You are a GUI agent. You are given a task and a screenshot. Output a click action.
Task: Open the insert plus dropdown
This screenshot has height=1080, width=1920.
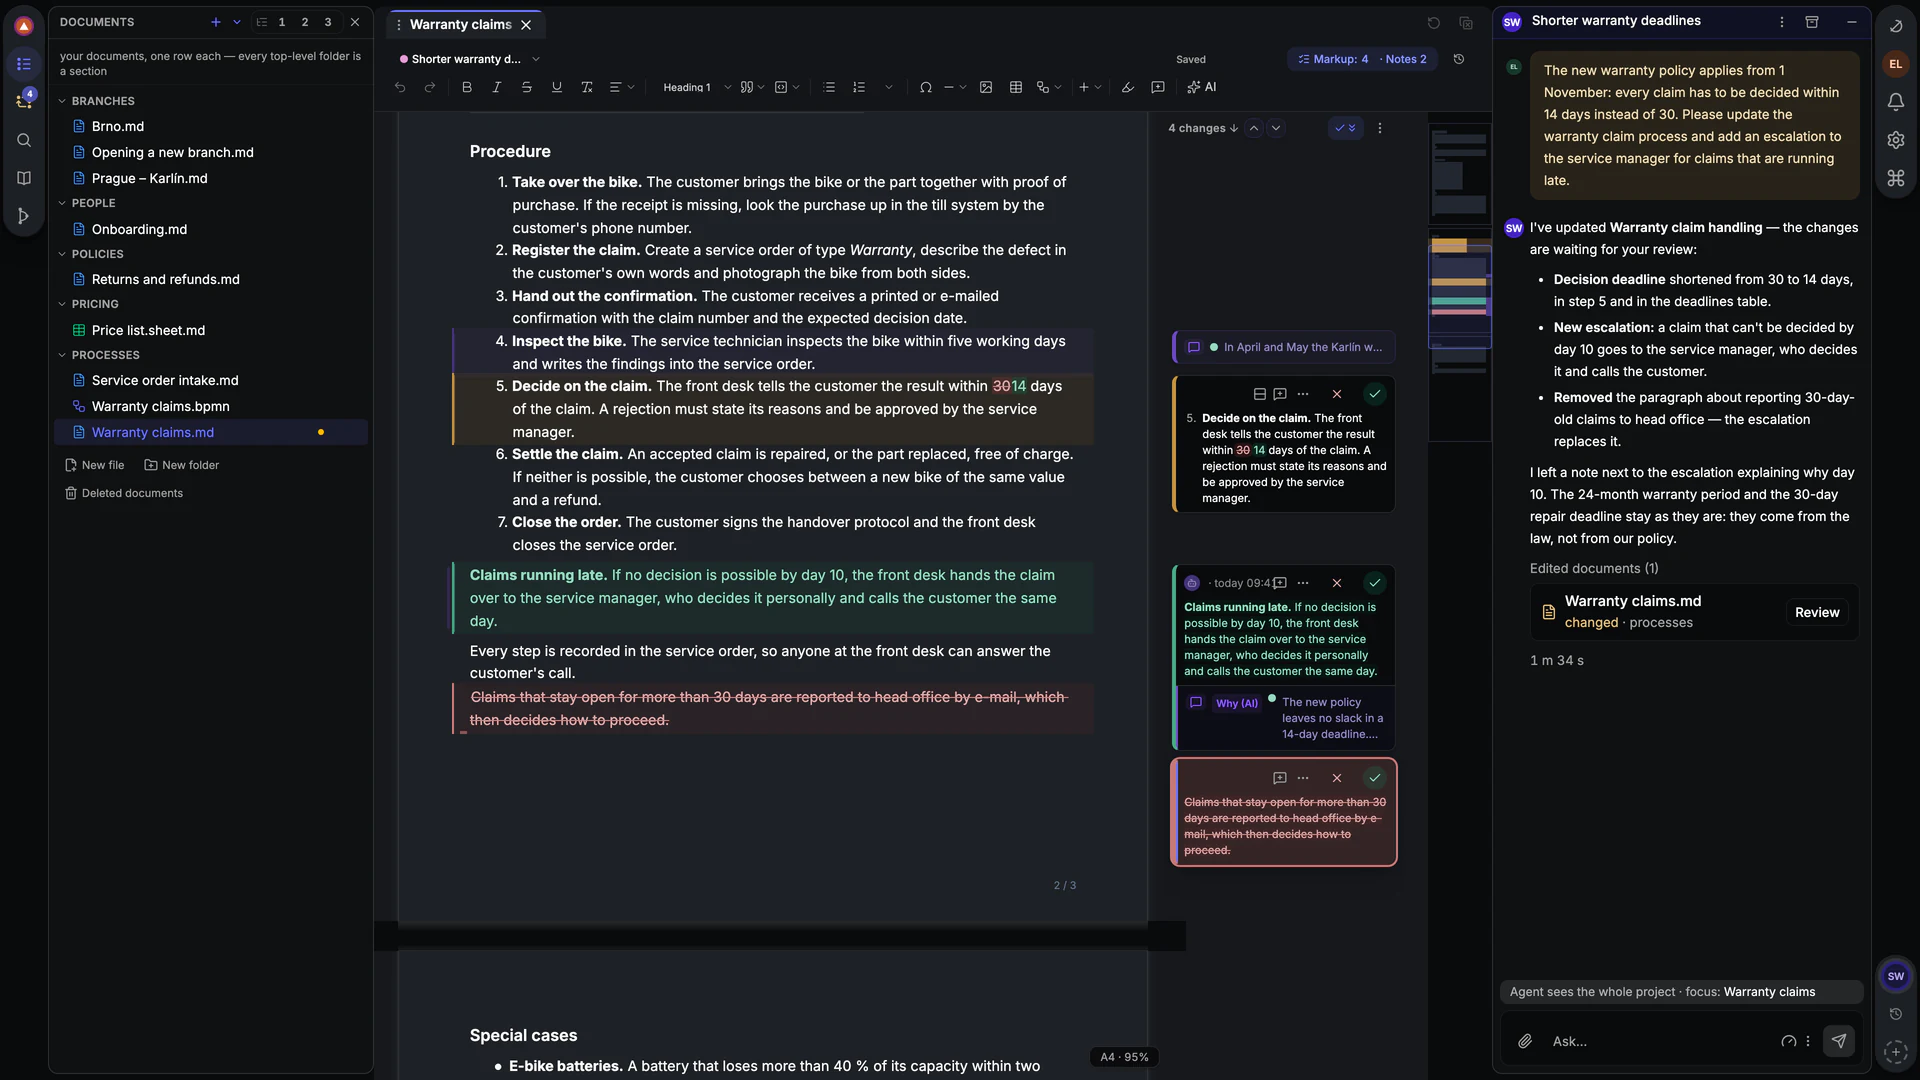[x=1090, y=88]
